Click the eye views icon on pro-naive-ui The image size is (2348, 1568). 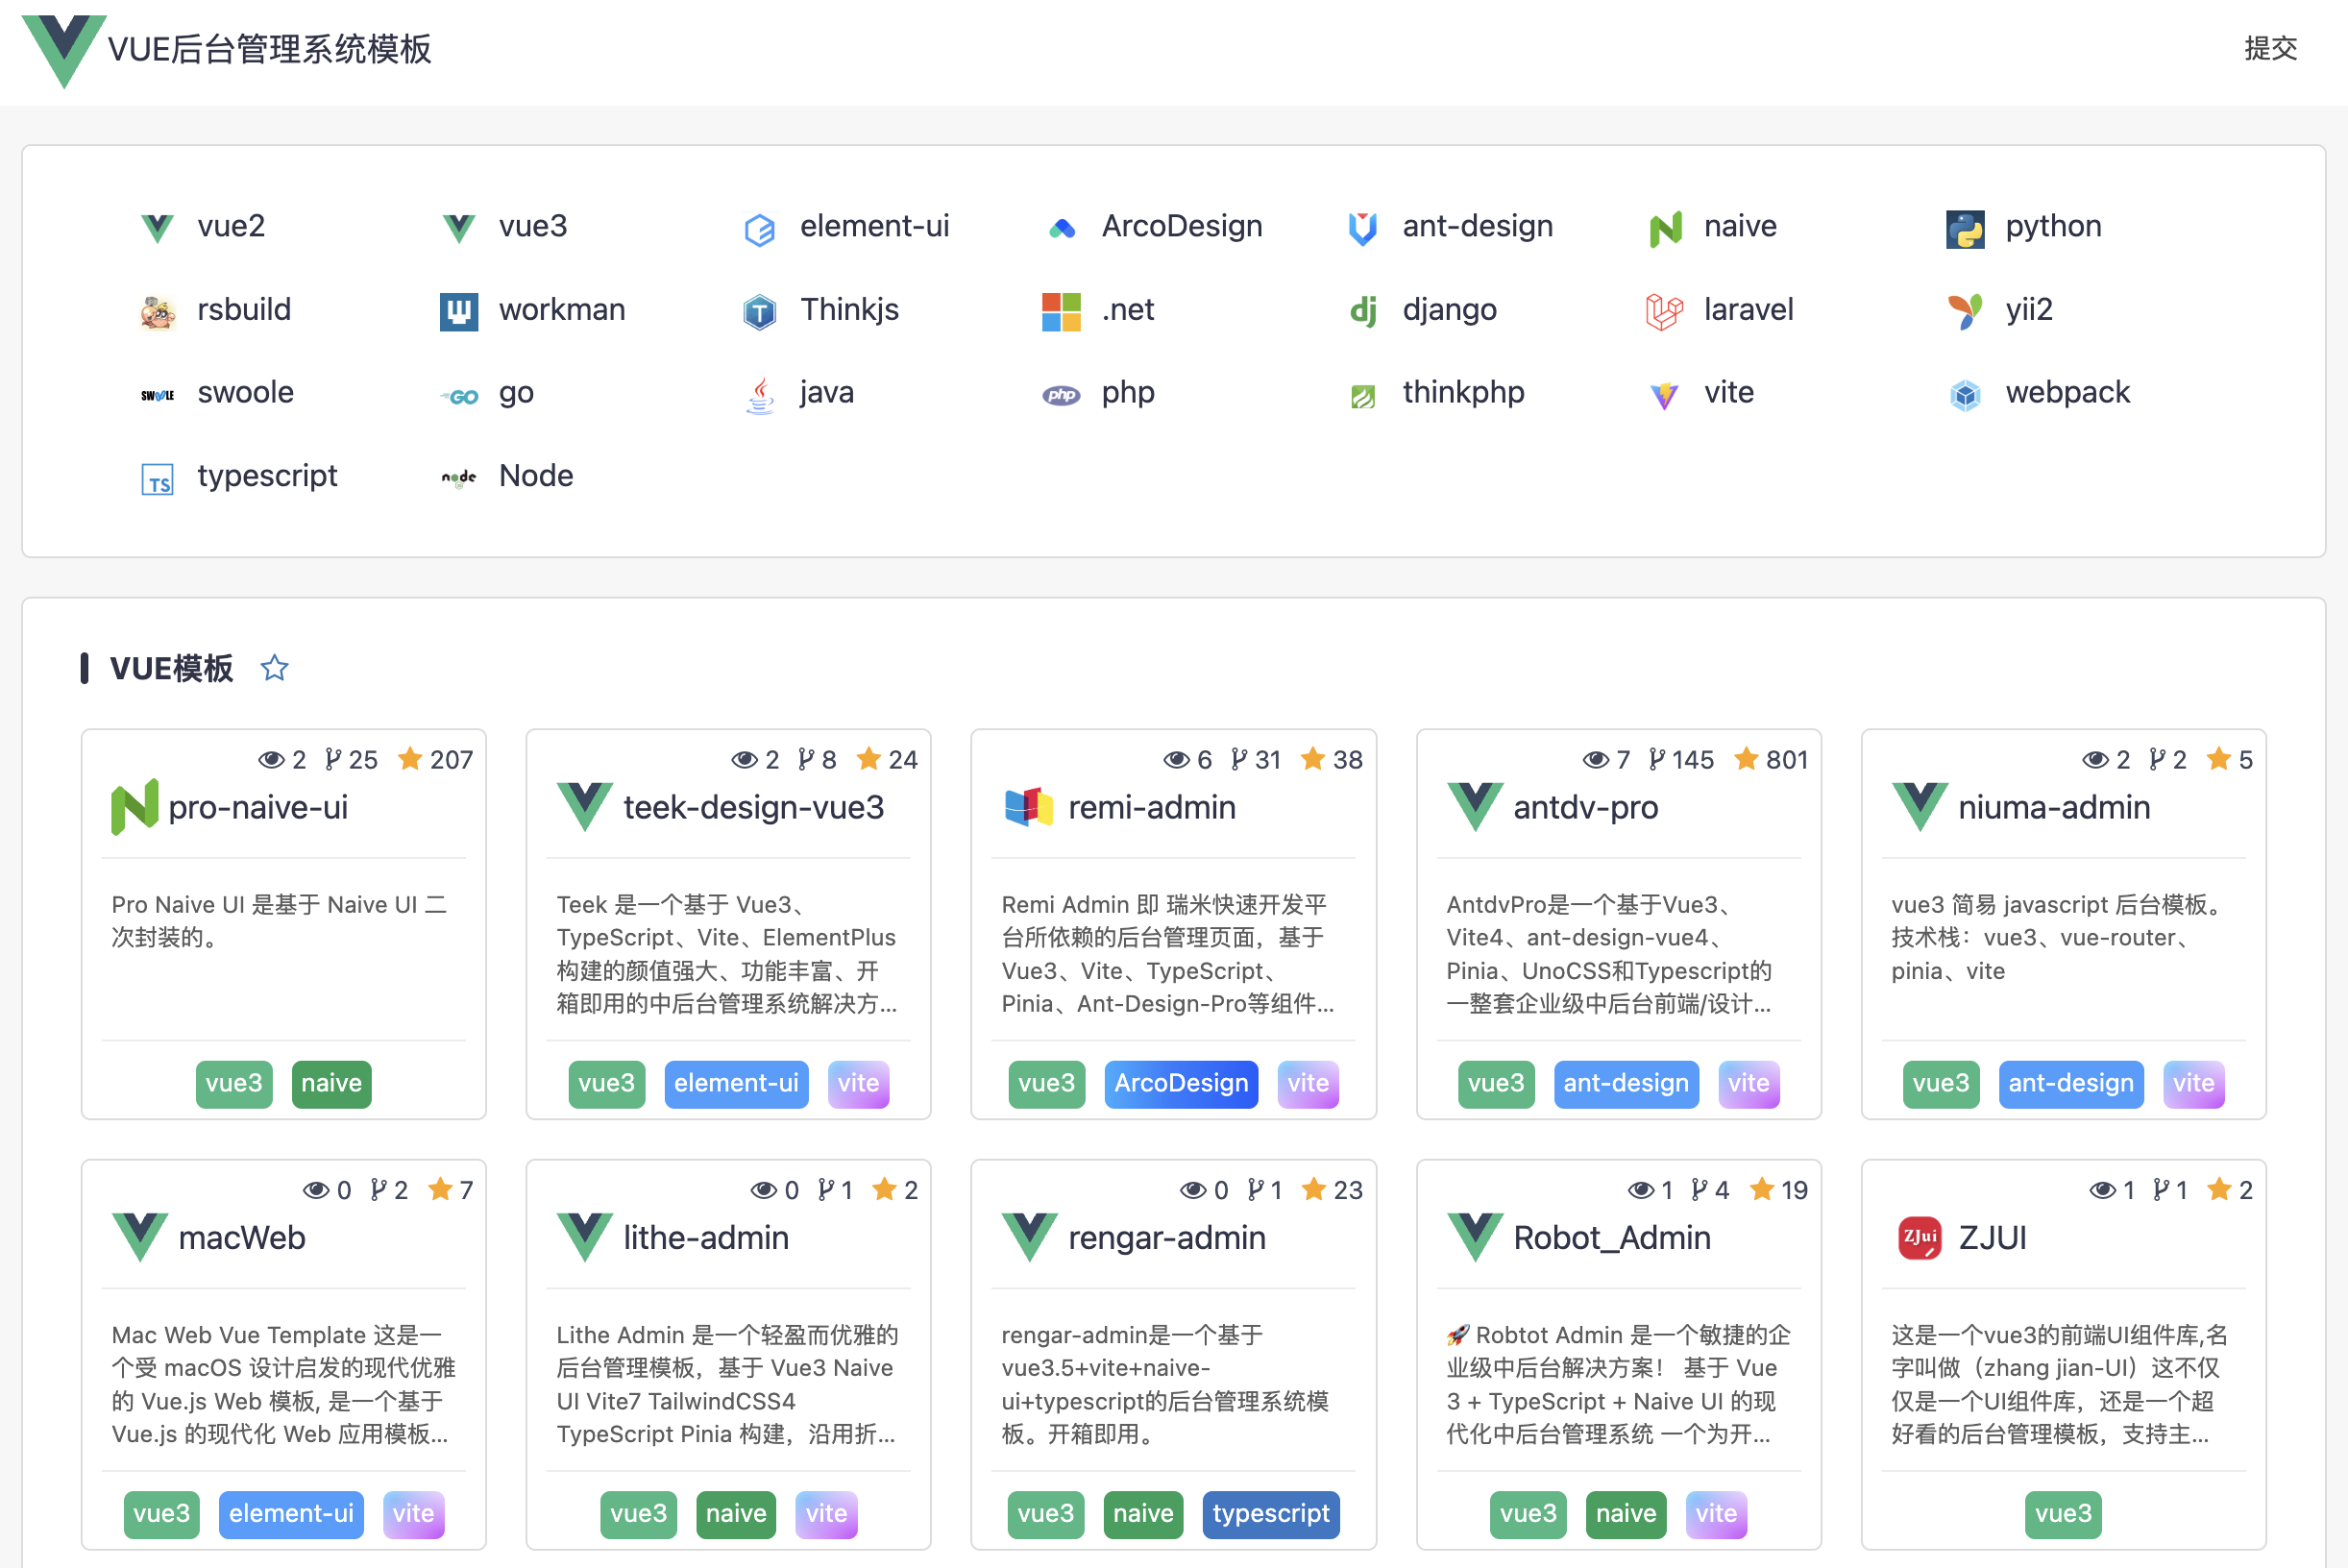pyautogui.click(x=271, y=760)
